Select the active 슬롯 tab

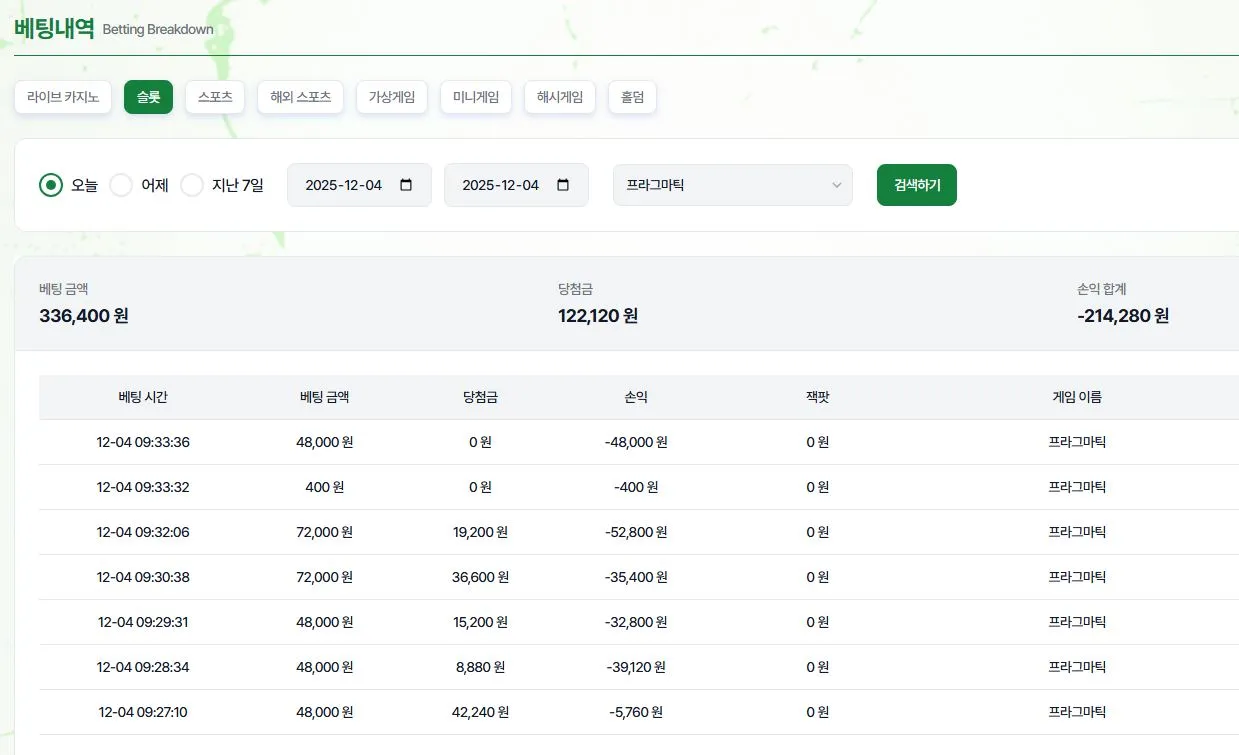click(x=148, y=97)
